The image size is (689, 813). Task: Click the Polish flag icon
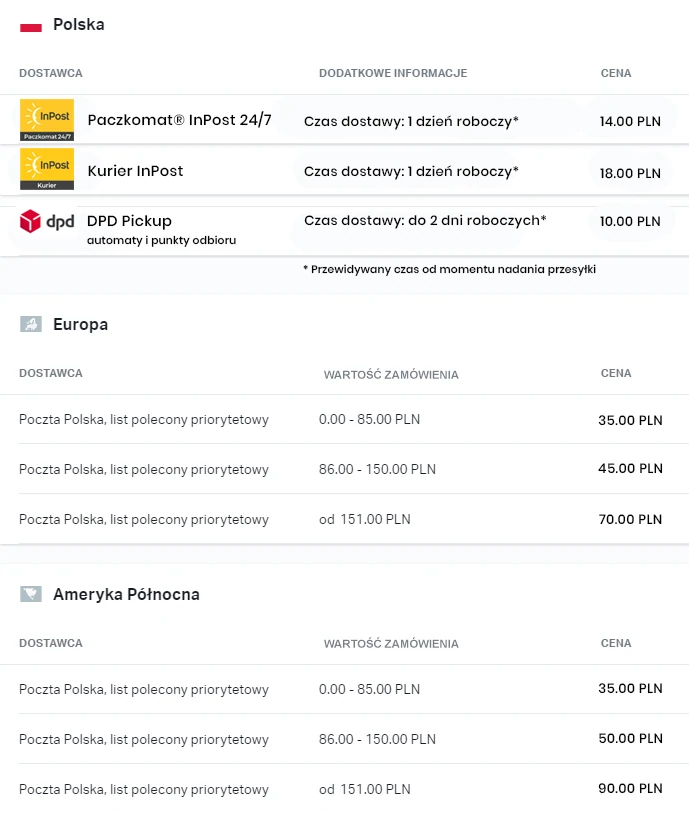point(30,26)
